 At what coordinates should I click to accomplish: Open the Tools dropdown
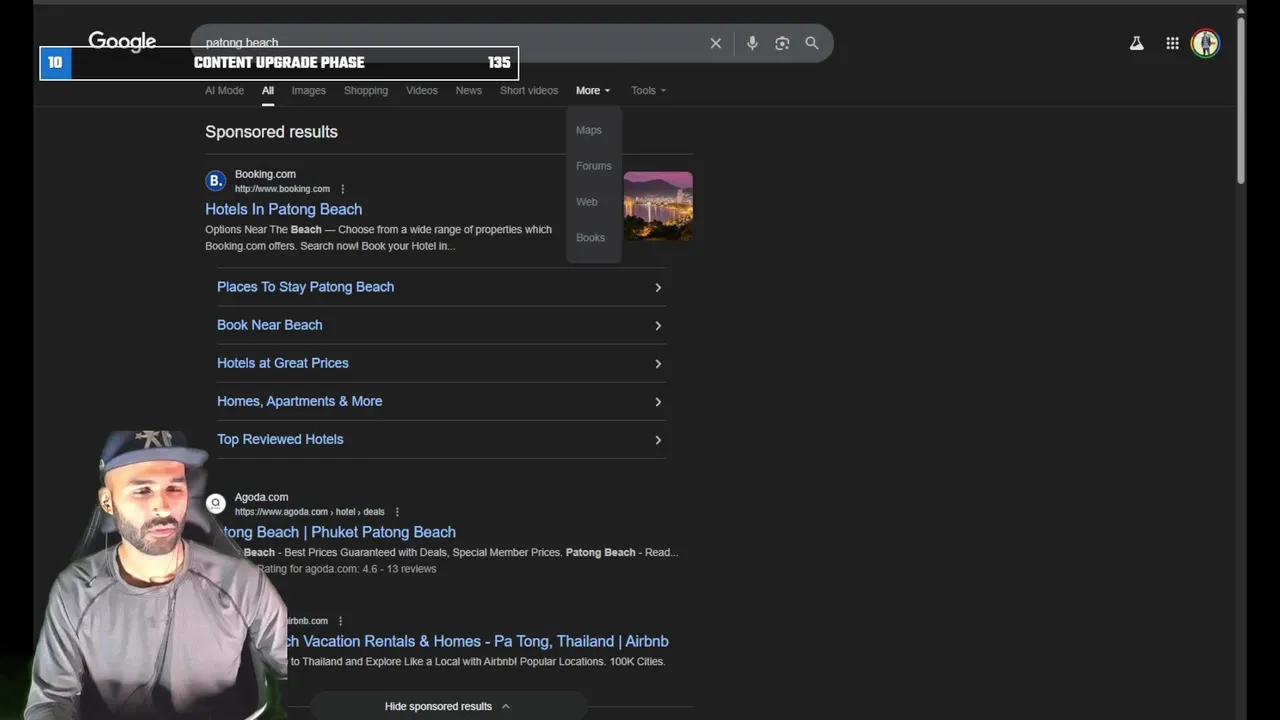click(648, 90)
